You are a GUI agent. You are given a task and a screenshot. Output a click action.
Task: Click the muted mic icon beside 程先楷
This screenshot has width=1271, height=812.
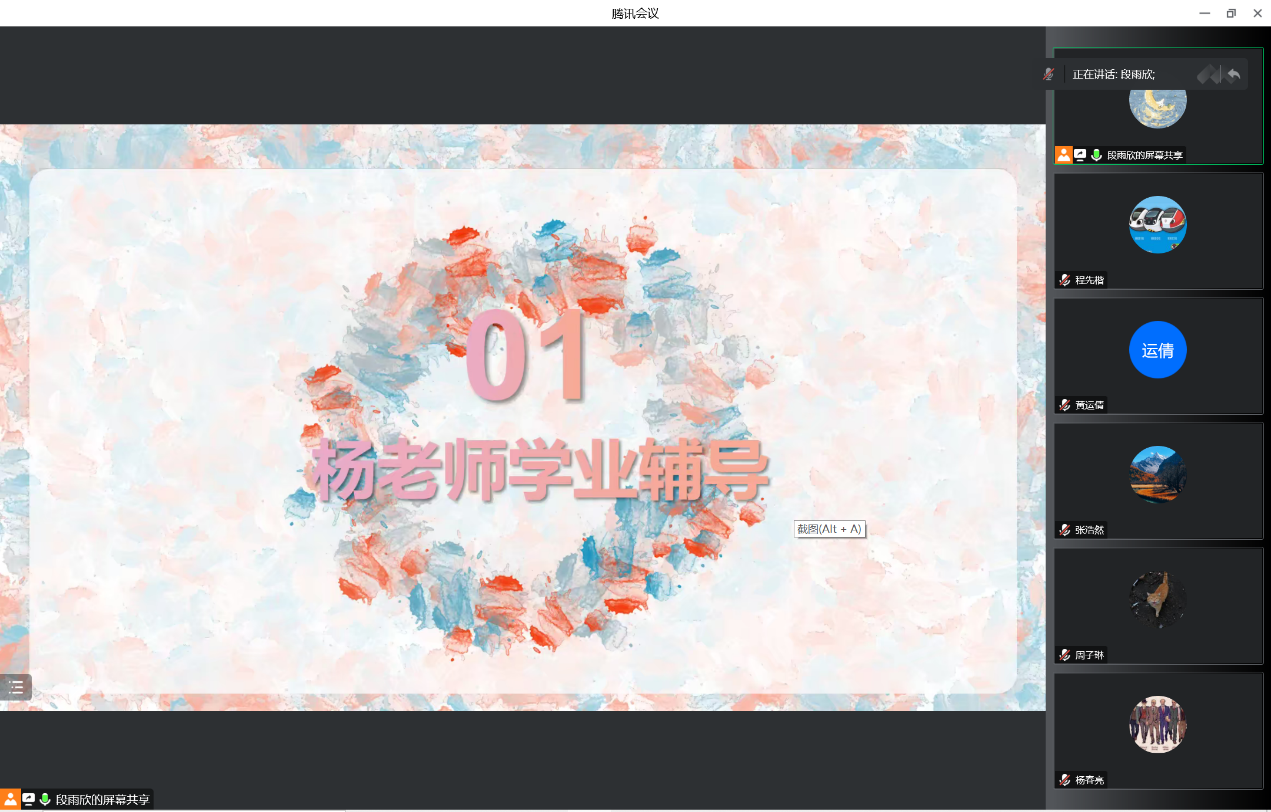pos(1065,280)
